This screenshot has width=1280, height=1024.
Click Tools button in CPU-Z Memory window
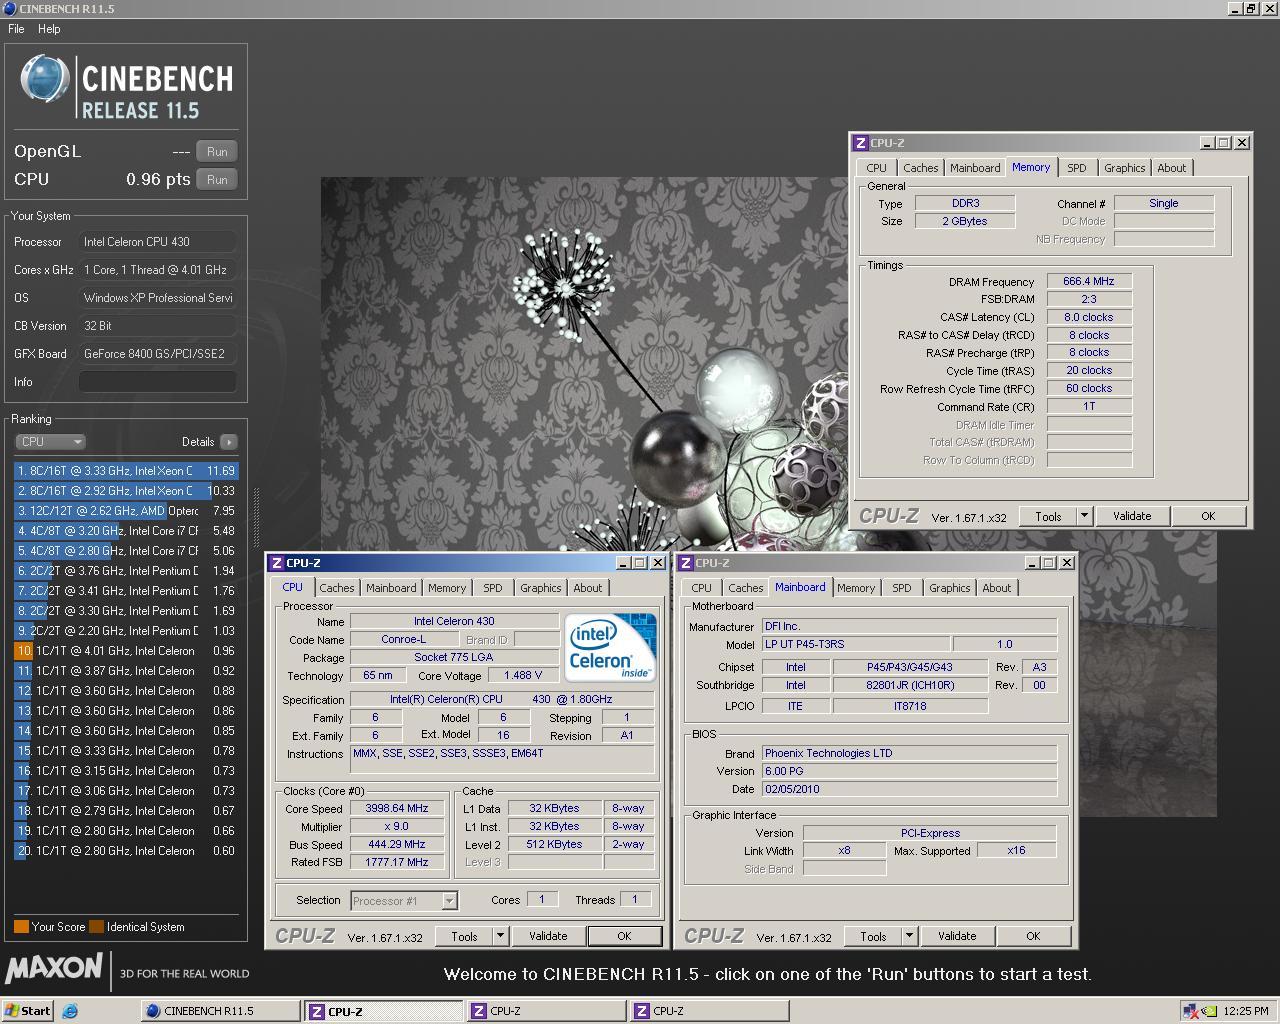tap(1048, 517)
